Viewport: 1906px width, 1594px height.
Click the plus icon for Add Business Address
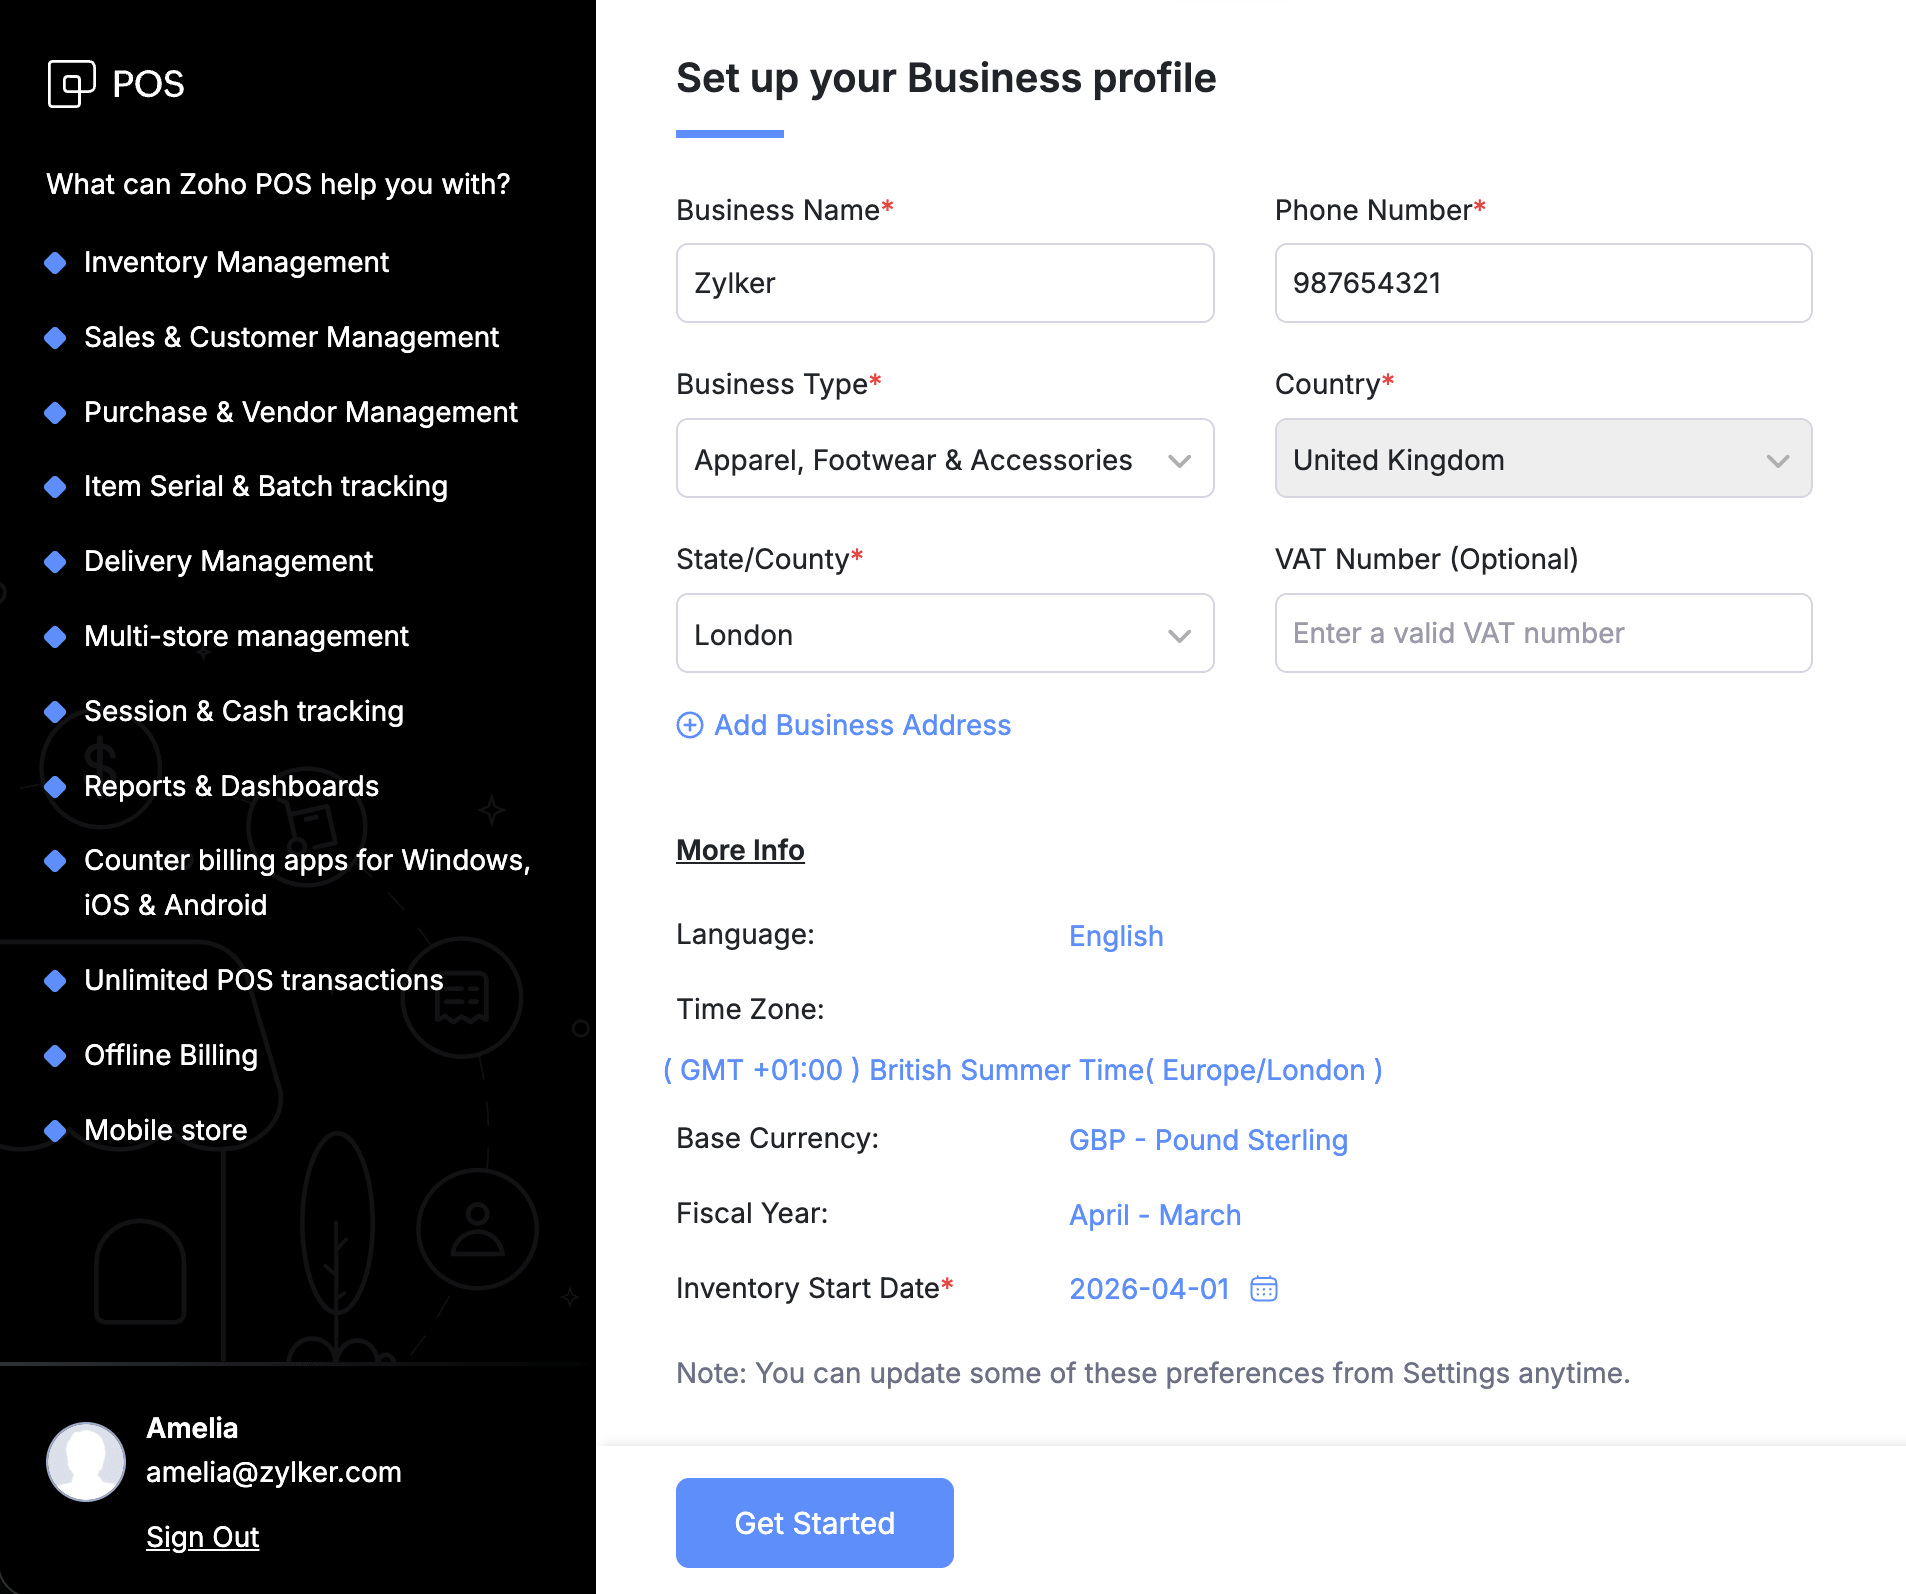point(690,725)
